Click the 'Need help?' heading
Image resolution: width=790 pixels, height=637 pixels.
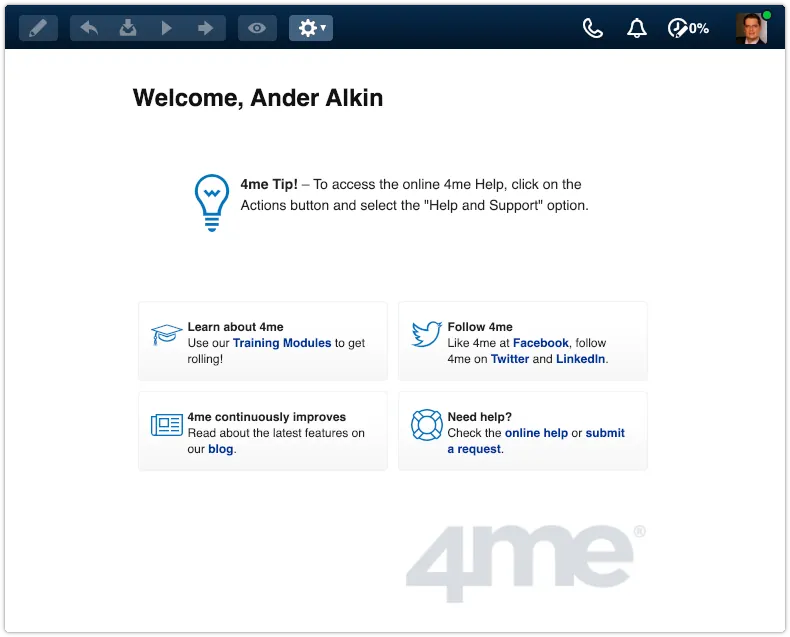pos(479,417)
